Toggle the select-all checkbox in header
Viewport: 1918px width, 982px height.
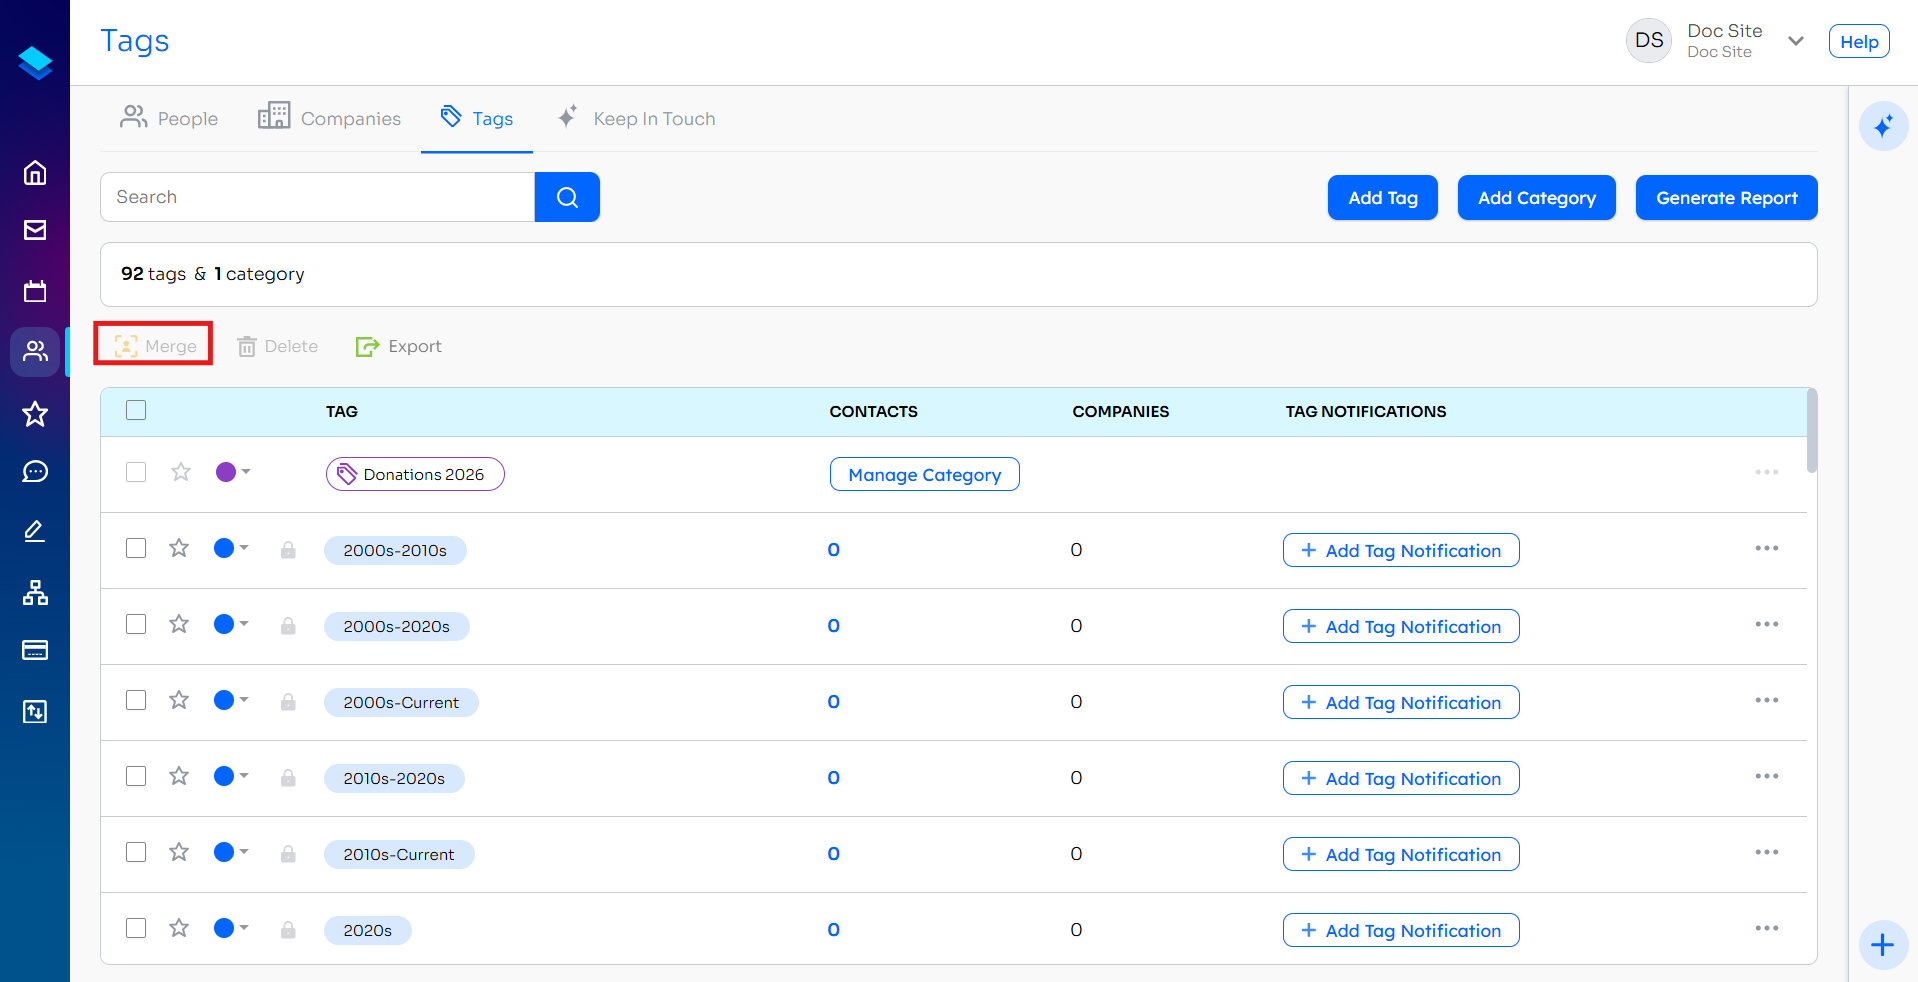click(x=136, y=410)
